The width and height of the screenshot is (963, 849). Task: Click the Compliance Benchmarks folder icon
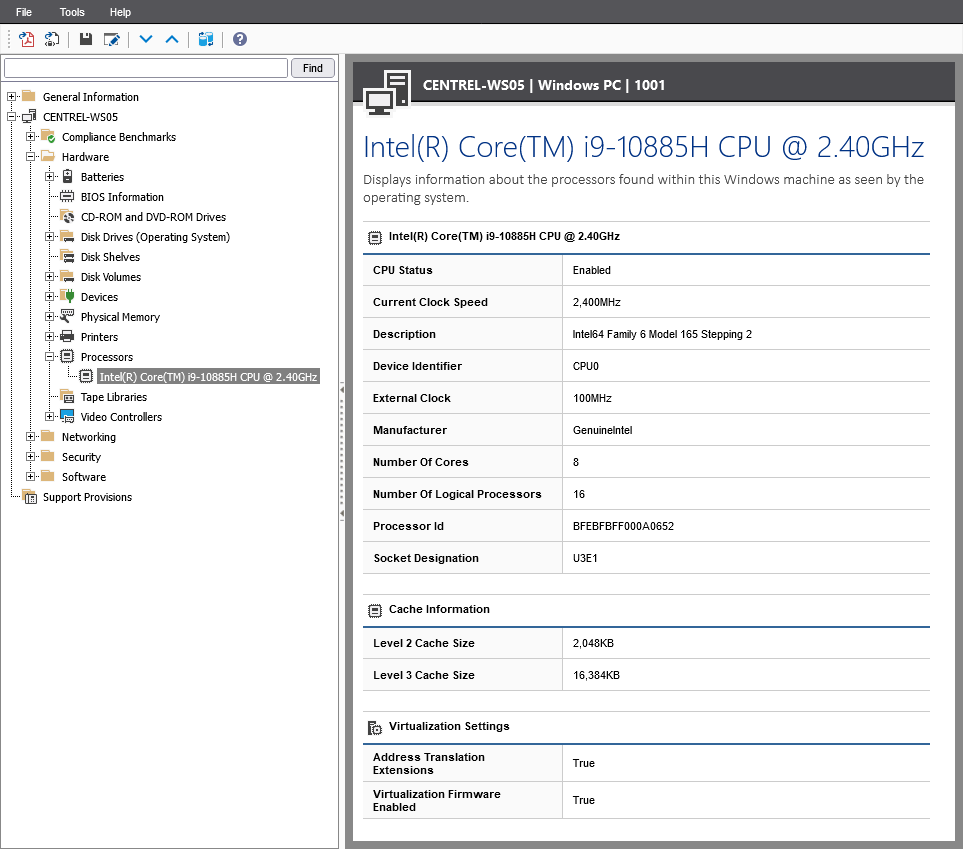pyautogui.click(x=49, y=136)
